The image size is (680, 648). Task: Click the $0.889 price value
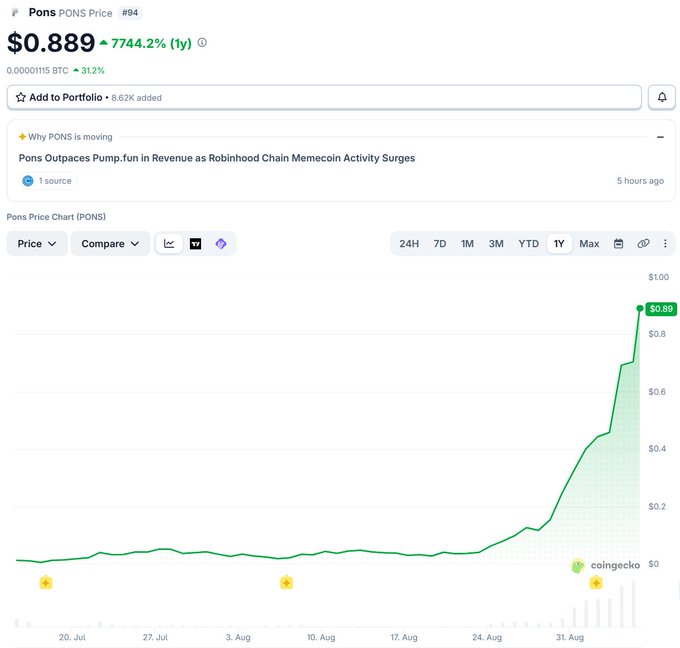click(51, 43)
